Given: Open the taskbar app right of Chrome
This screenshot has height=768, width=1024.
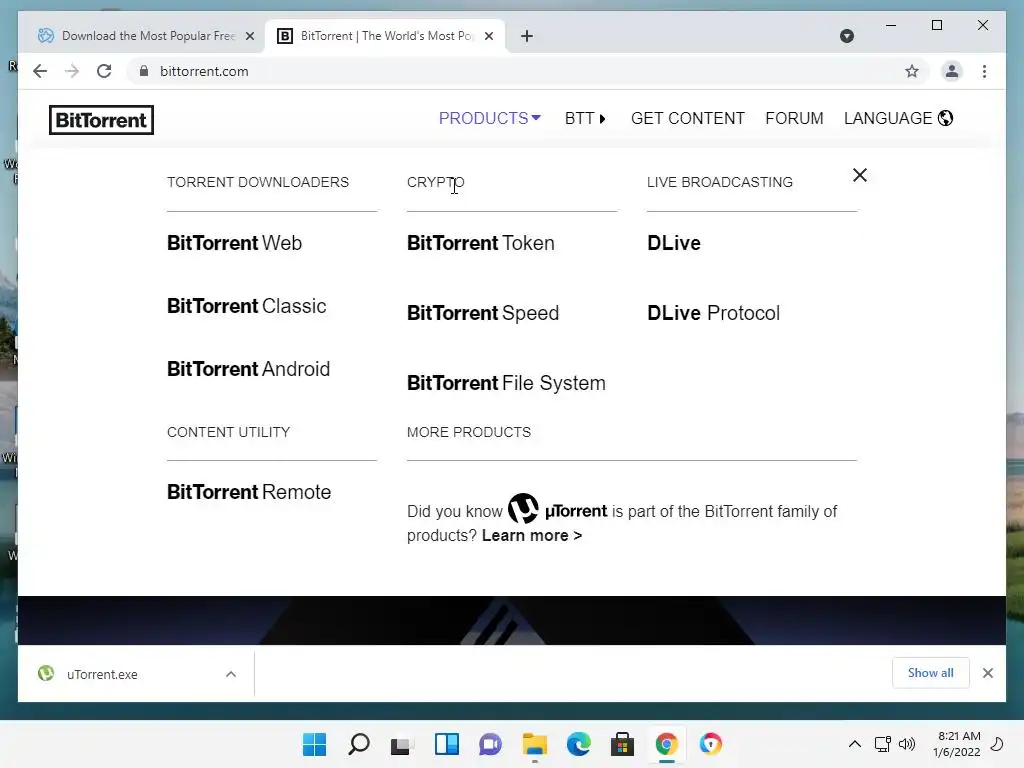Looking at the screenshot, I should click(x=711, y=744).
